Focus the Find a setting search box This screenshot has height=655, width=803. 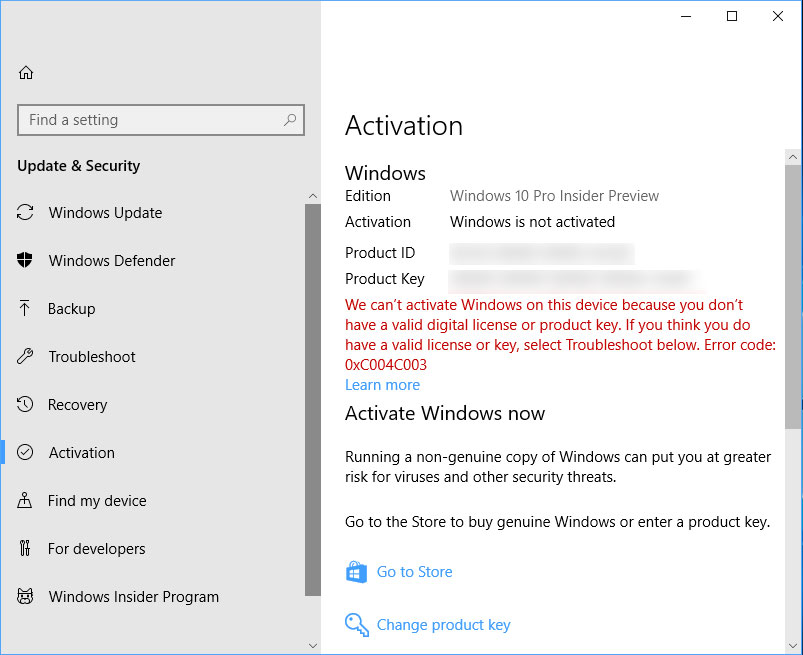(161, 120)
